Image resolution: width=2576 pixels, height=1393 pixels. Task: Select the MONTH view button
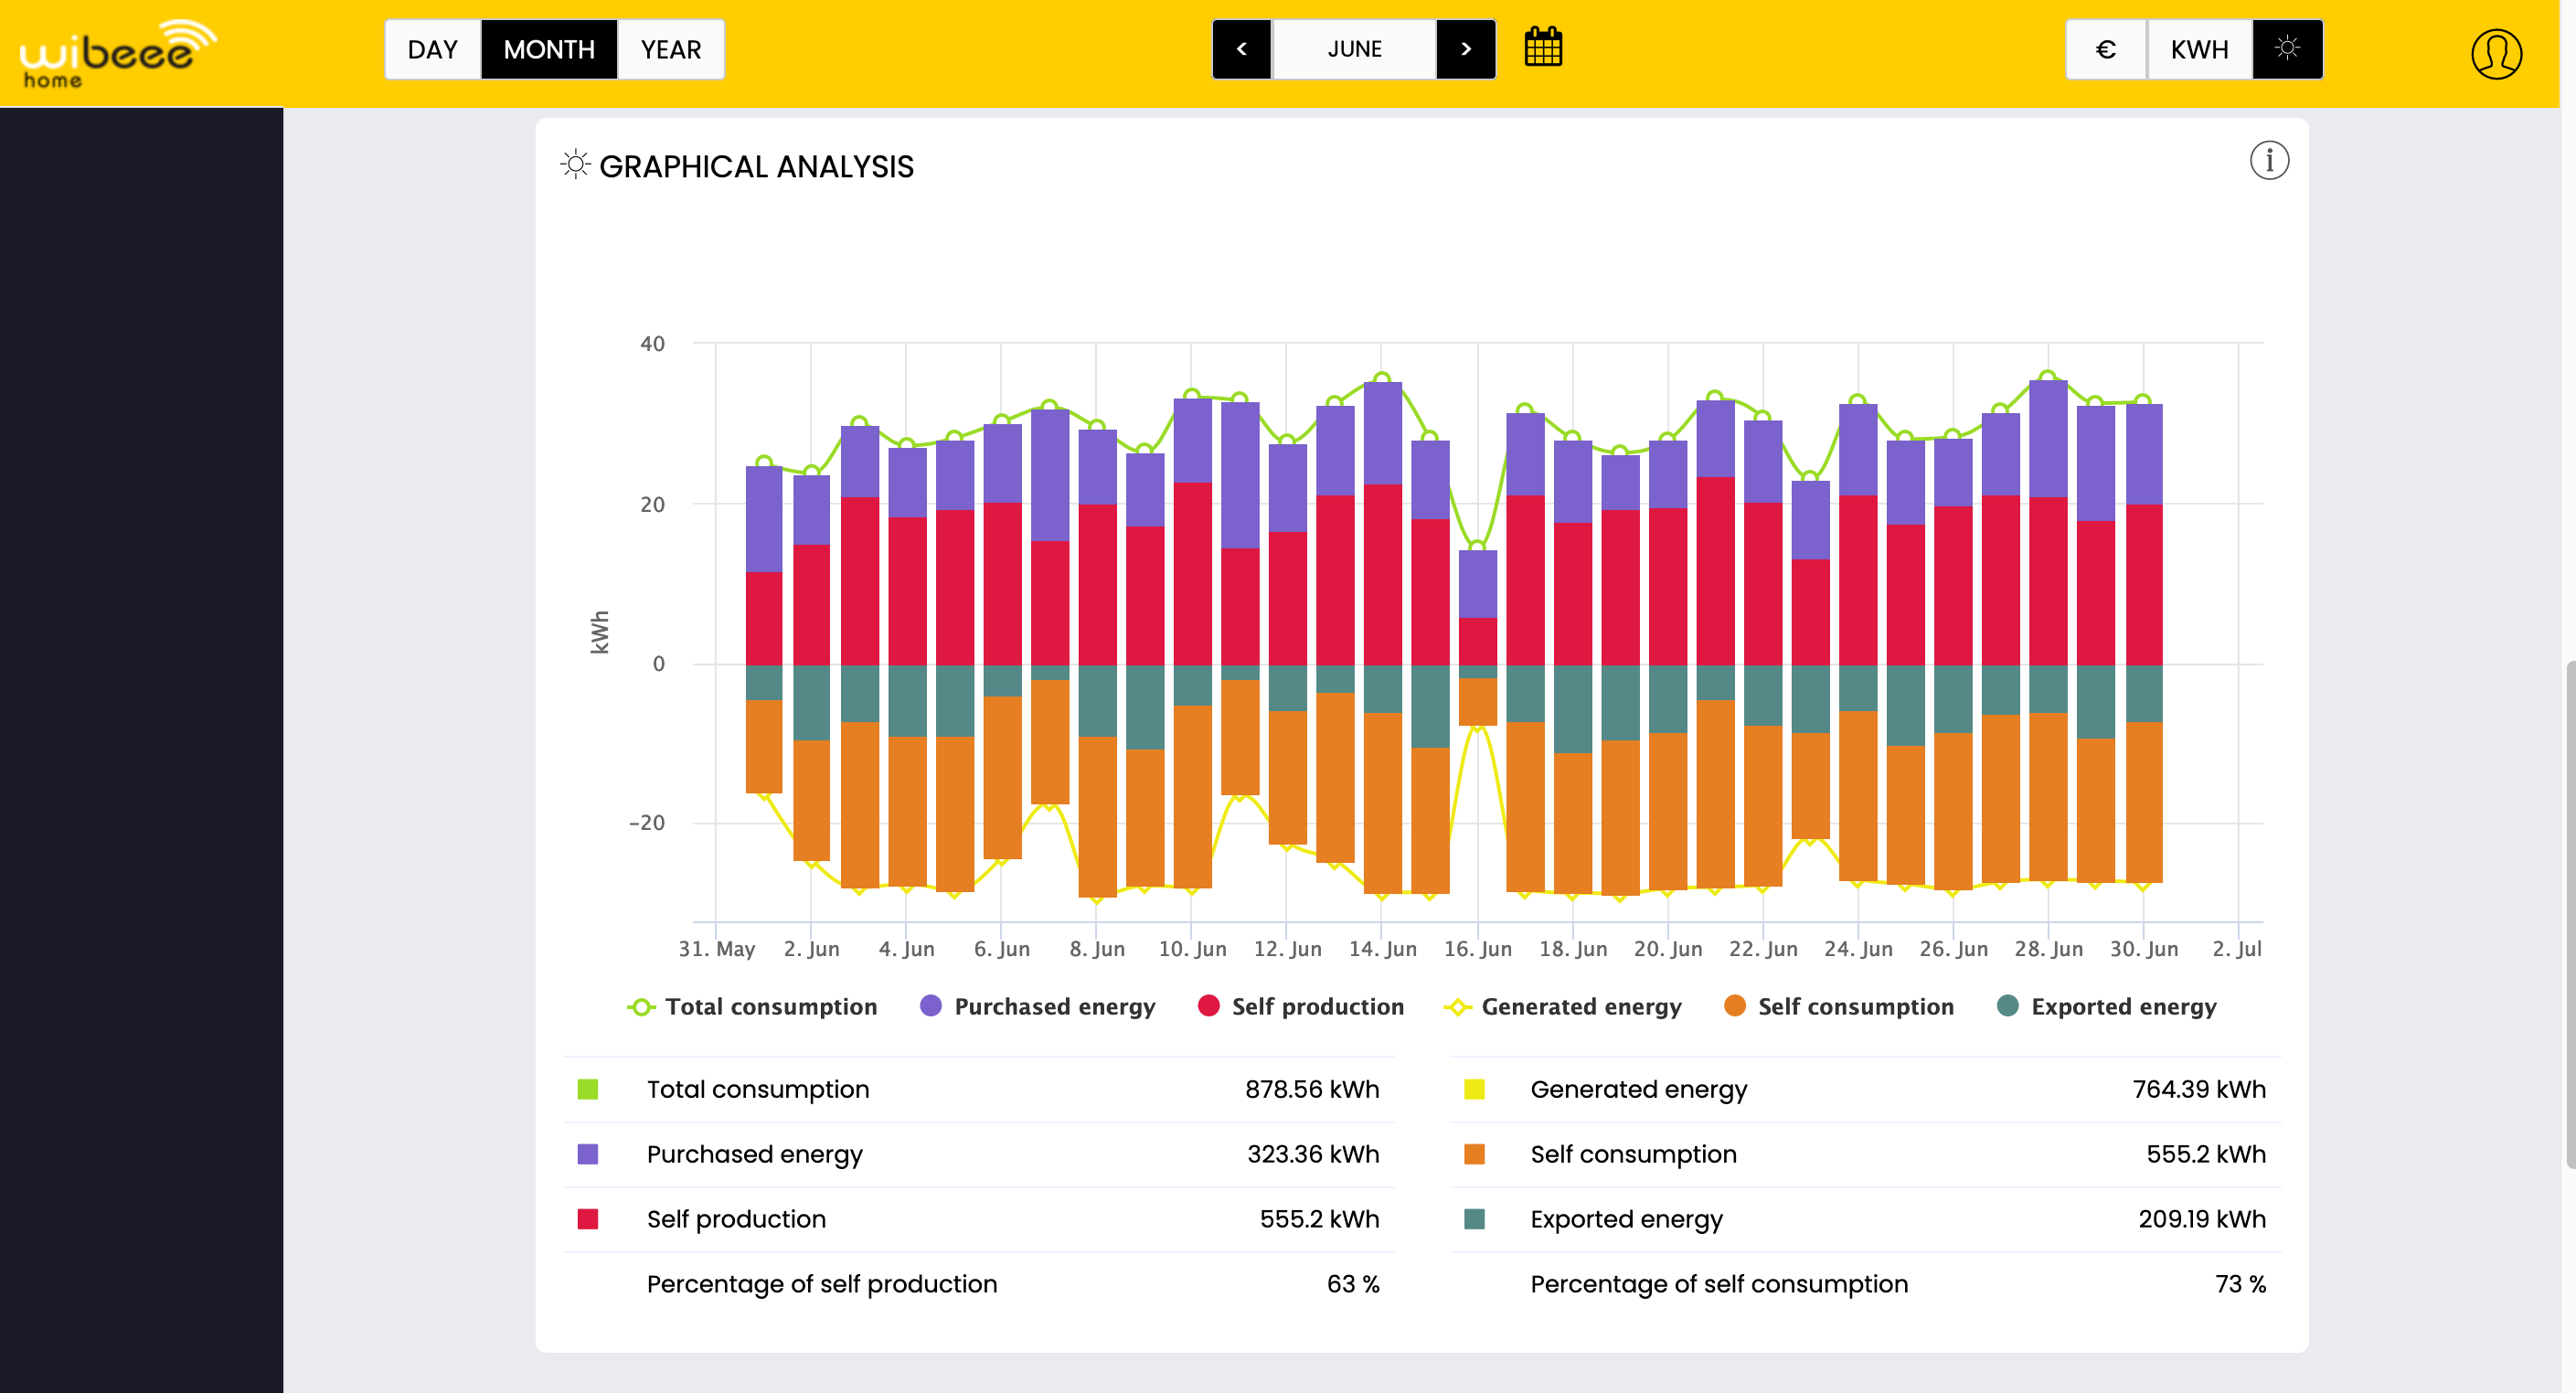pos(549,49)
